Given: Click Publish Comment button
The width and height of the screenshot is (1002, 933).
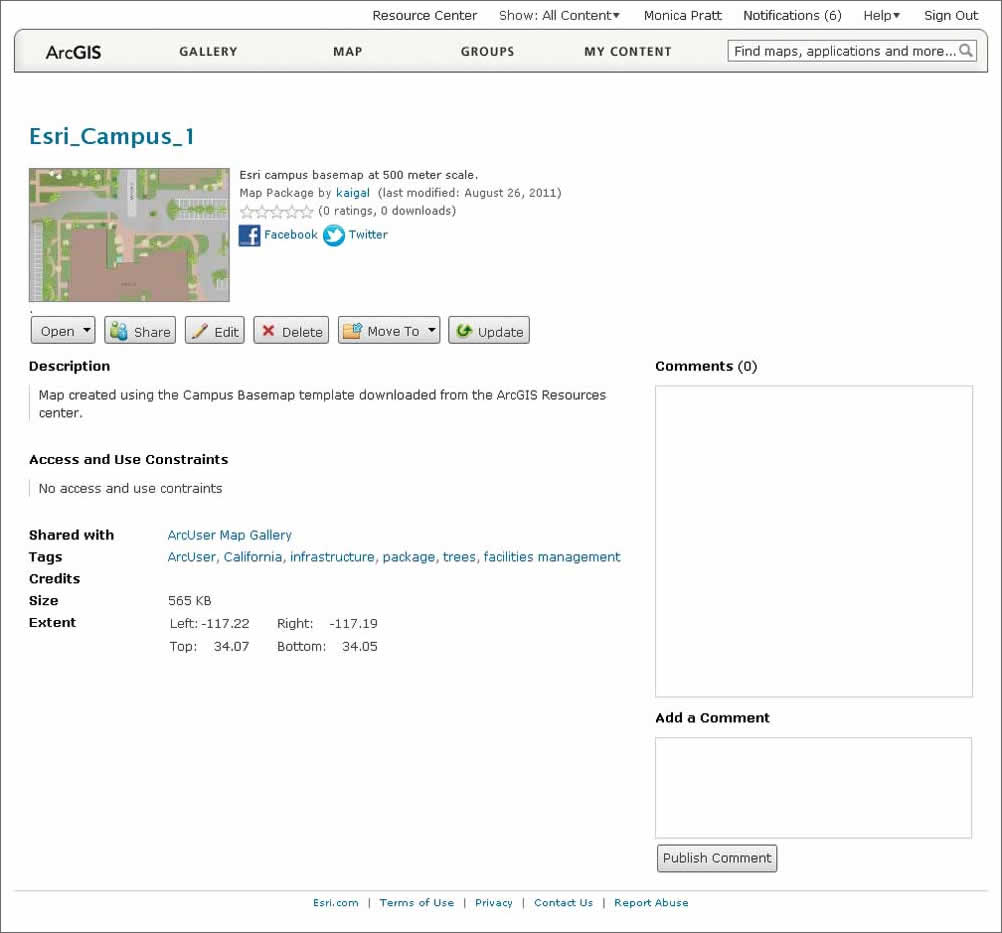Looking at the screenshot, I should tap(717, 858).
